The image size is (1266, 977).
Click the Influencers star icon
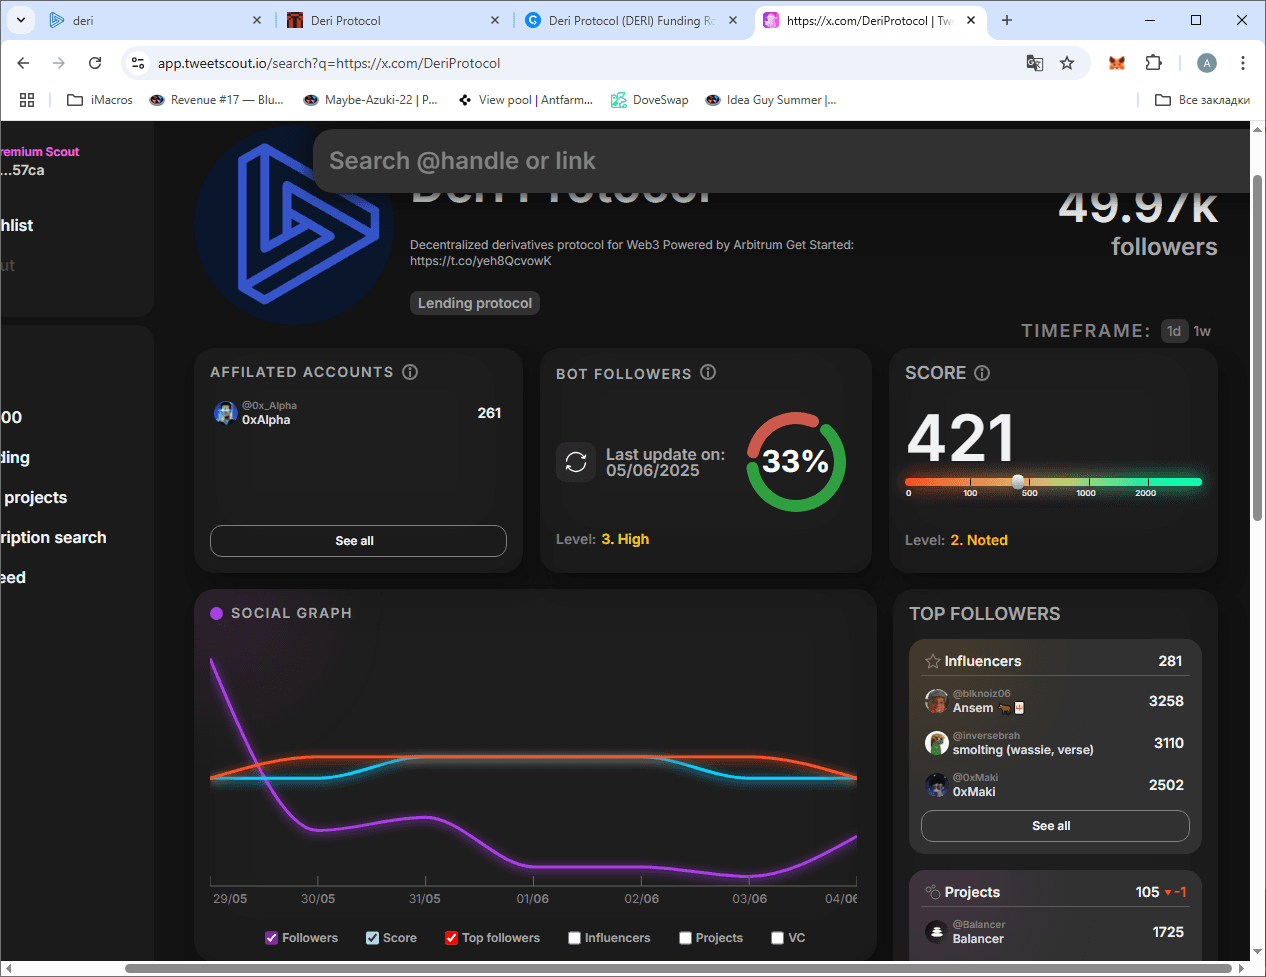point(932,661)
